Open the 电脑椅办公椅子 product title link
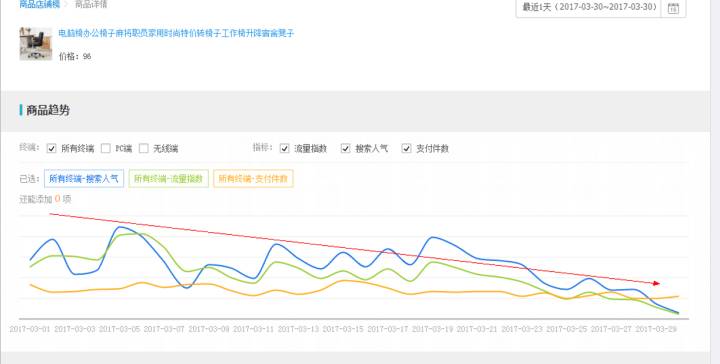This screenshot has width=720, height=364. coord(176,33)
